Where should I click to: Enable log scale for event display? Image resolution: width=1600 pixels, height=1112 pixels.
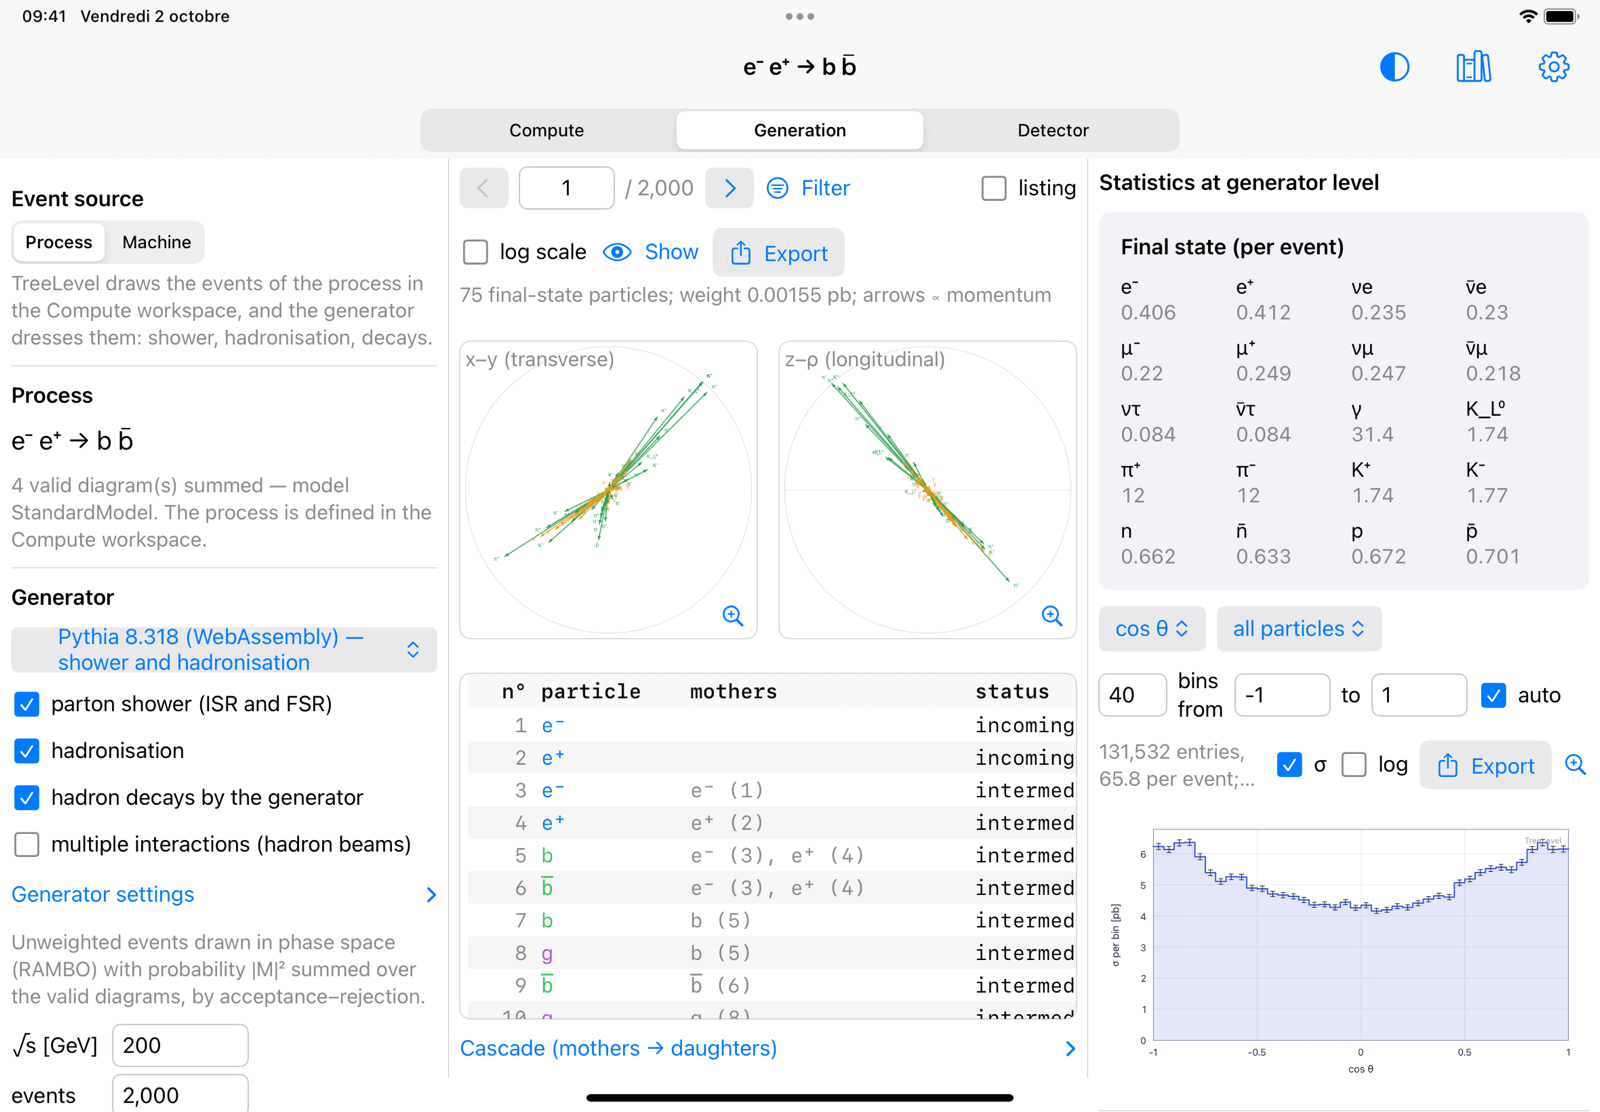pos(476,252)
